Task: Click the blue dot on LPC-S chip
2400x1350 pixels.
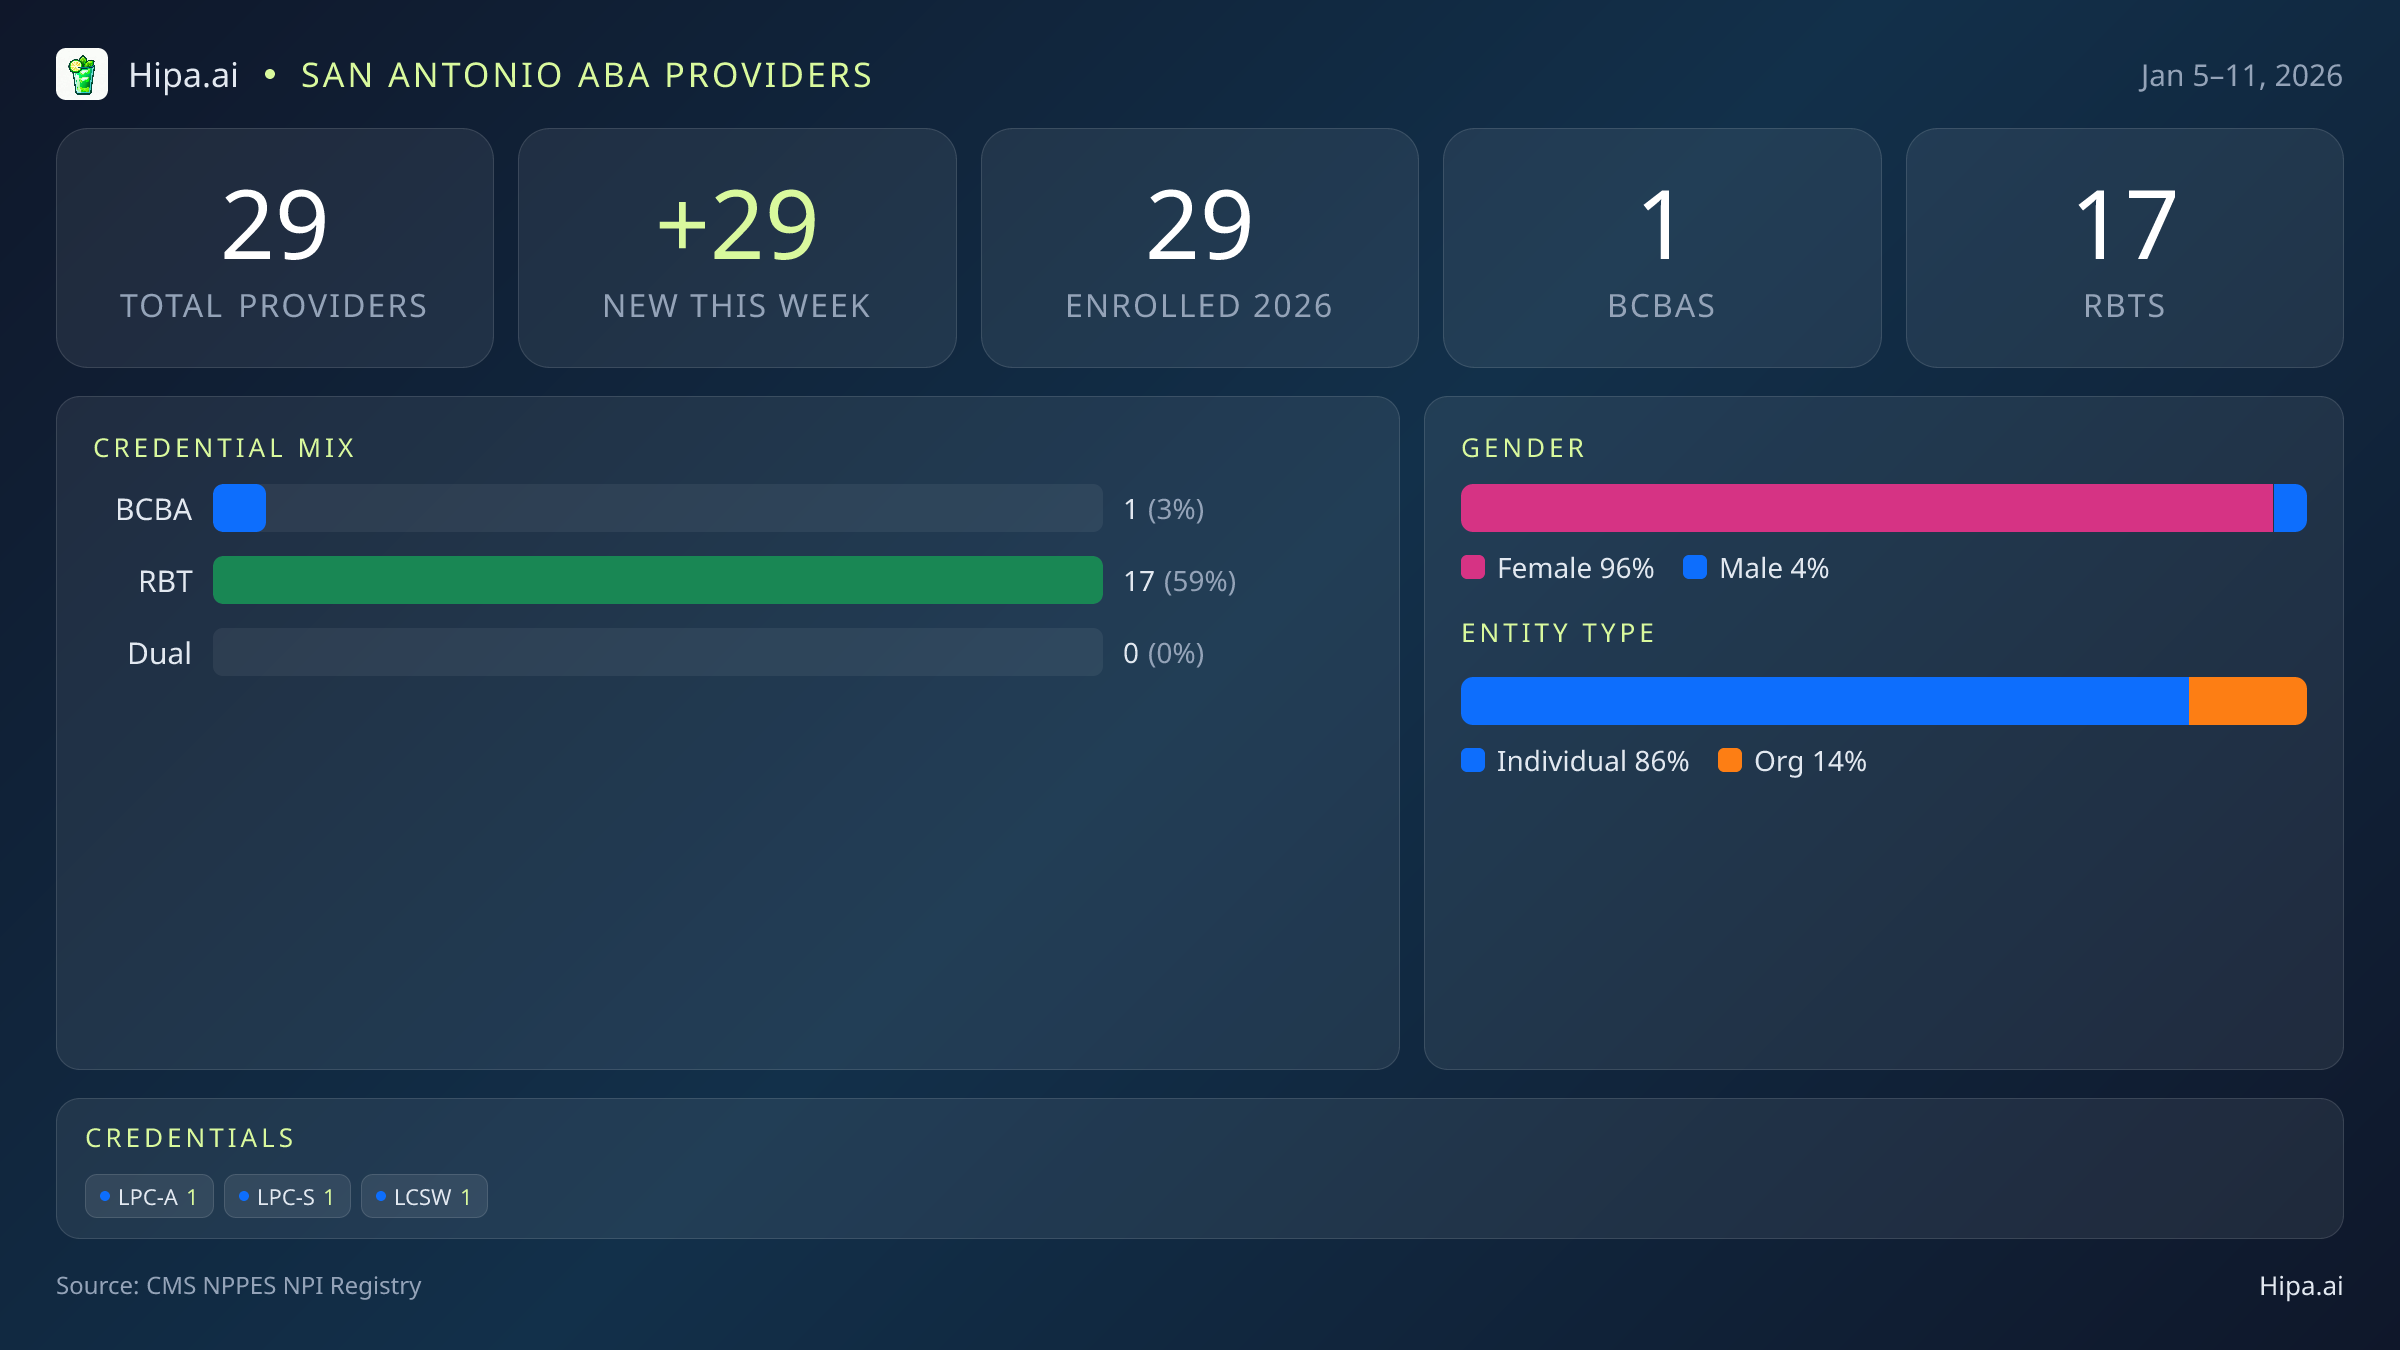Action: click(242, 1195)
